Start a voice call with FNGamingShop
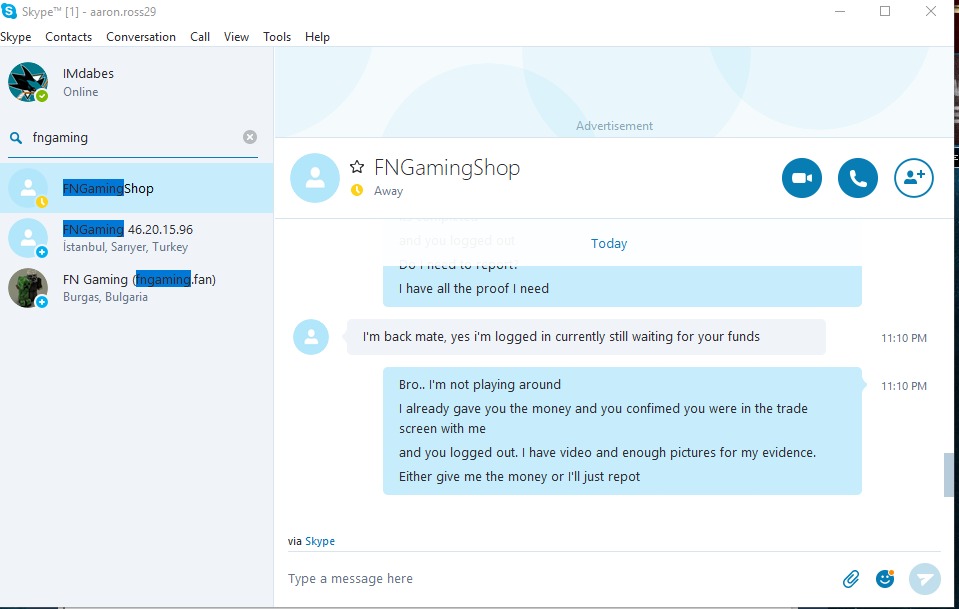 (x=857, y=178)
